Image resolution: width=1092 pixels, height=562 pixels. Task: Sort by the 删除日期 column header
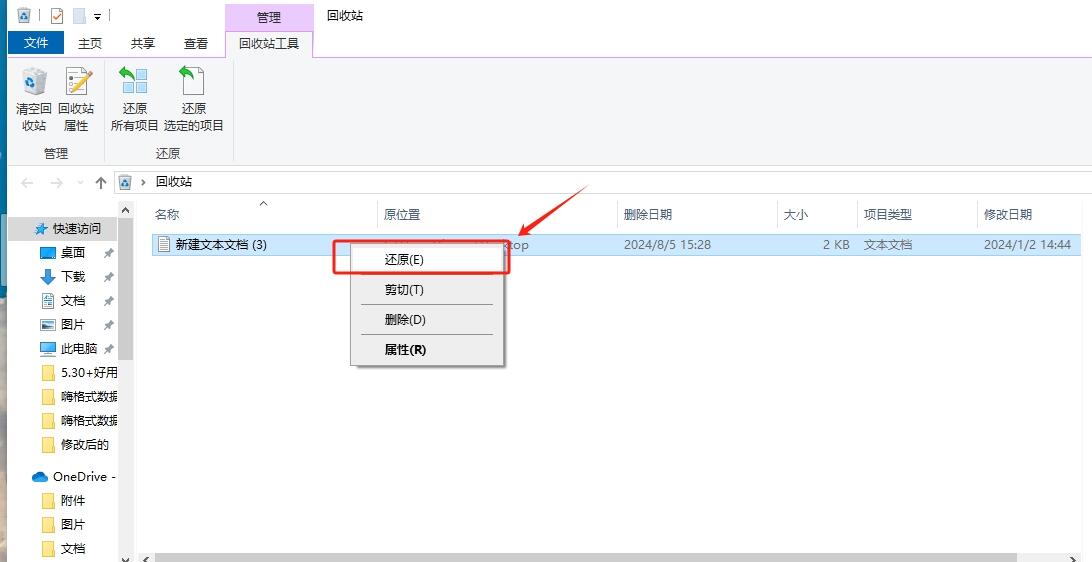[x=648, y=214]
